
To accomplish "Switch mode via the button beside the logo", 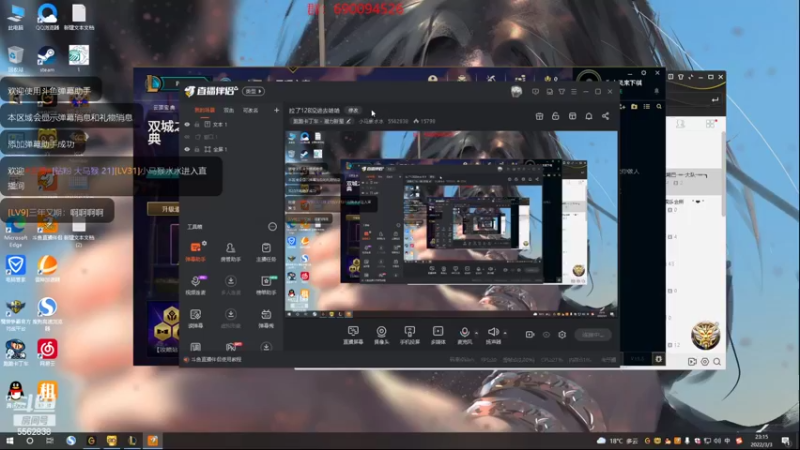I will click(253, 91).
